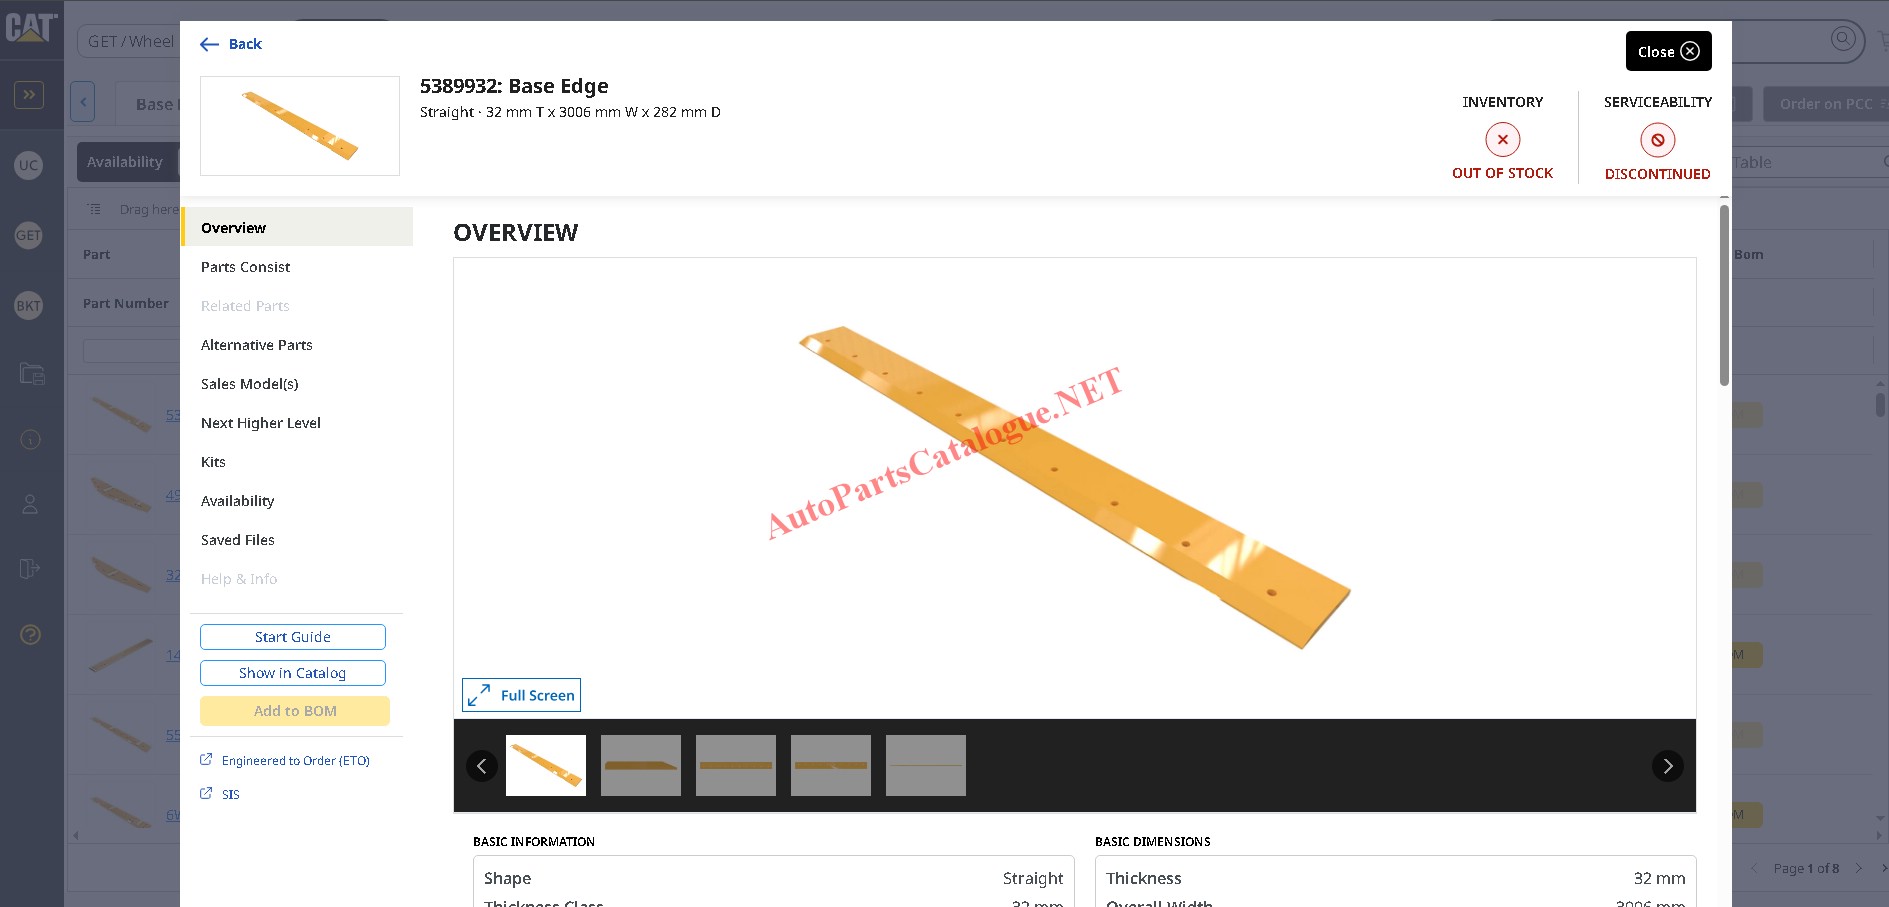Image resolution: width=1889 pixels, height=907 pixels.
Task: Click the part image in the dialog header
Action: tap(300, 126)
